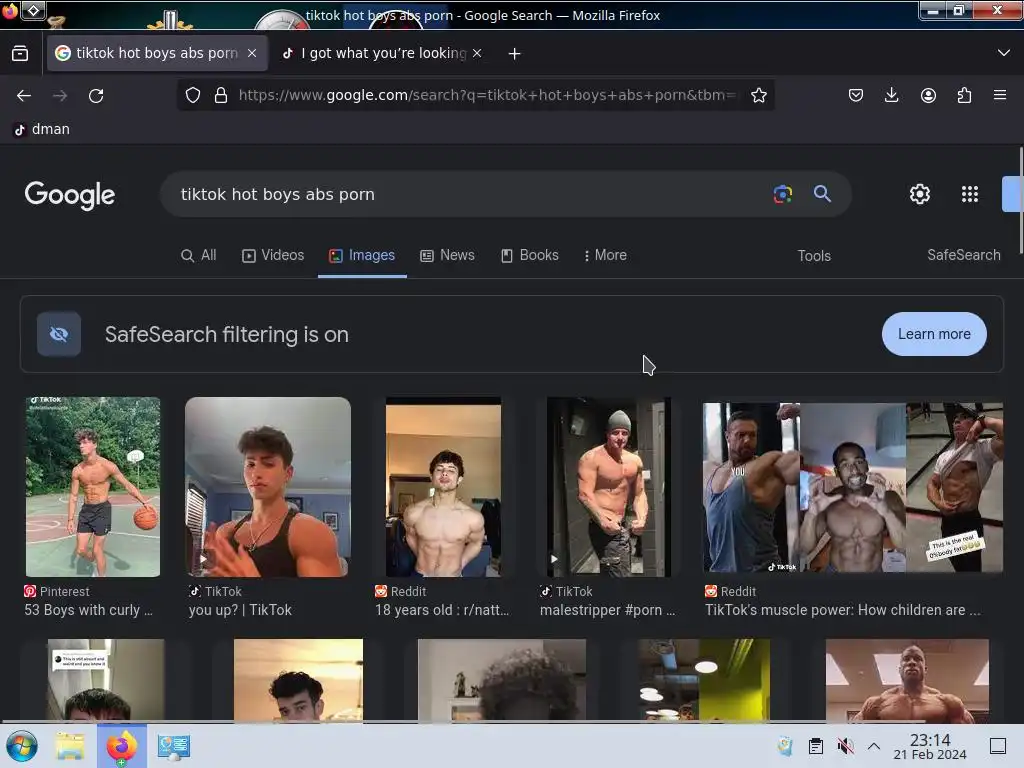Screen dimensions: 1024x768
Task: Click the show desktop button
Action: coord(998,746)
